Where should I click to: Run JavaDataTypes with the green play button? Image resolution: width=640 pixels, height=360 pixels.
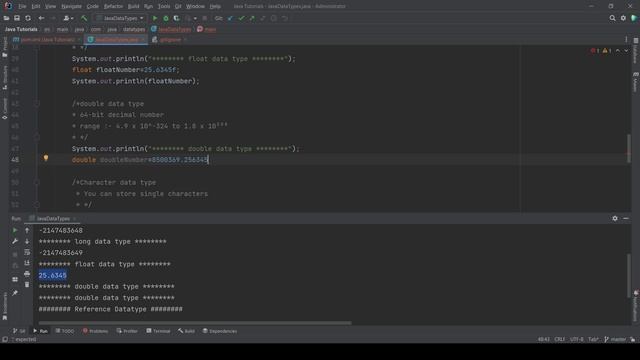[155, 18]
